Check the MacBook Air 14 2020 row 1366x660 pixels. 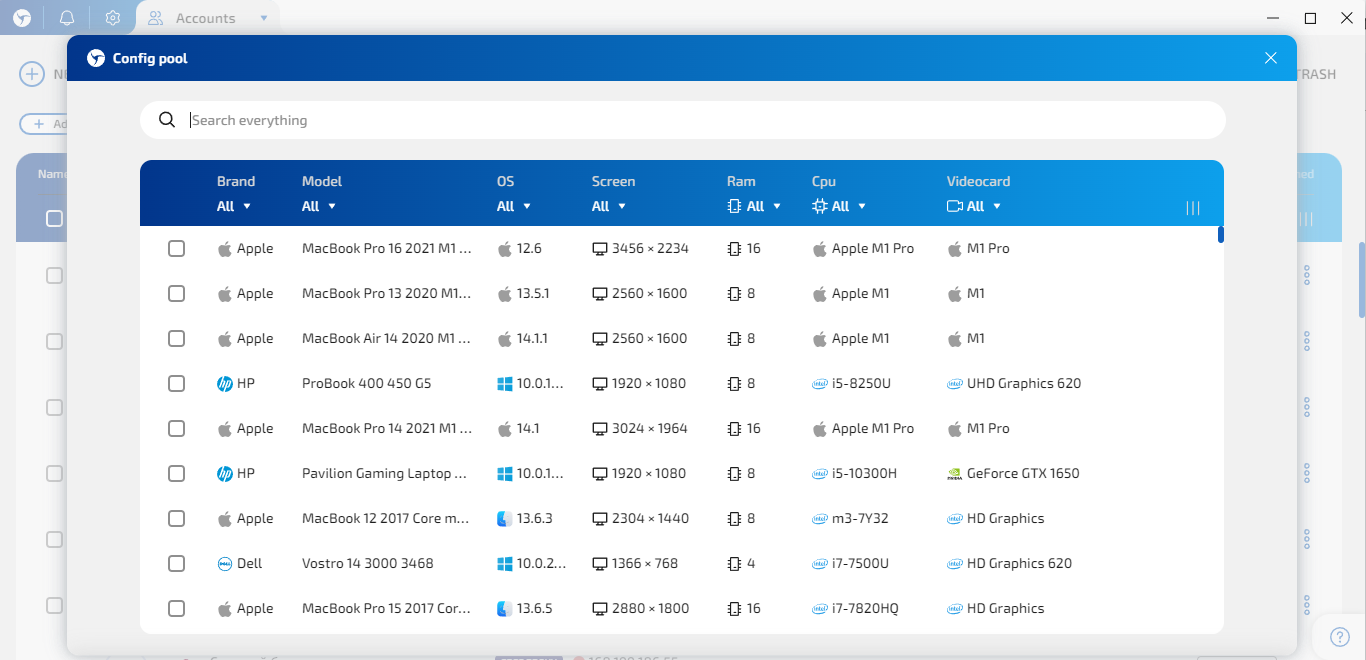pos(176,338)
